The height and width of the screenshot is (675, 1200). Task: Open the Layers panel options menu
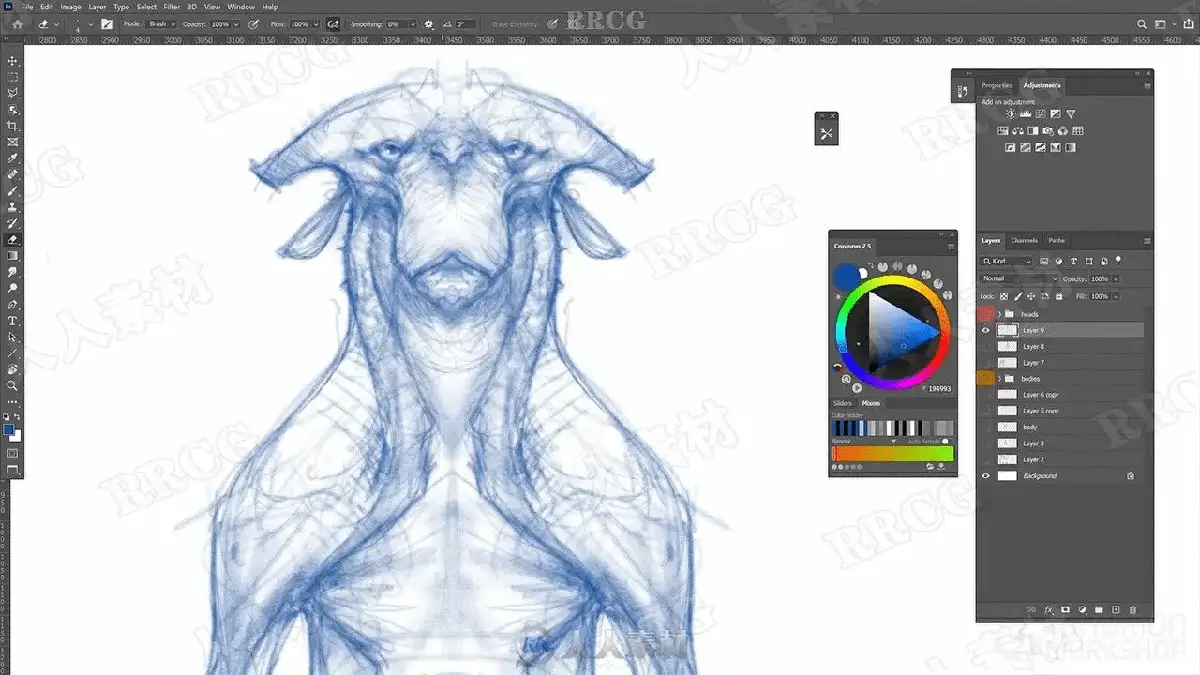click(x=1147, y=241)
